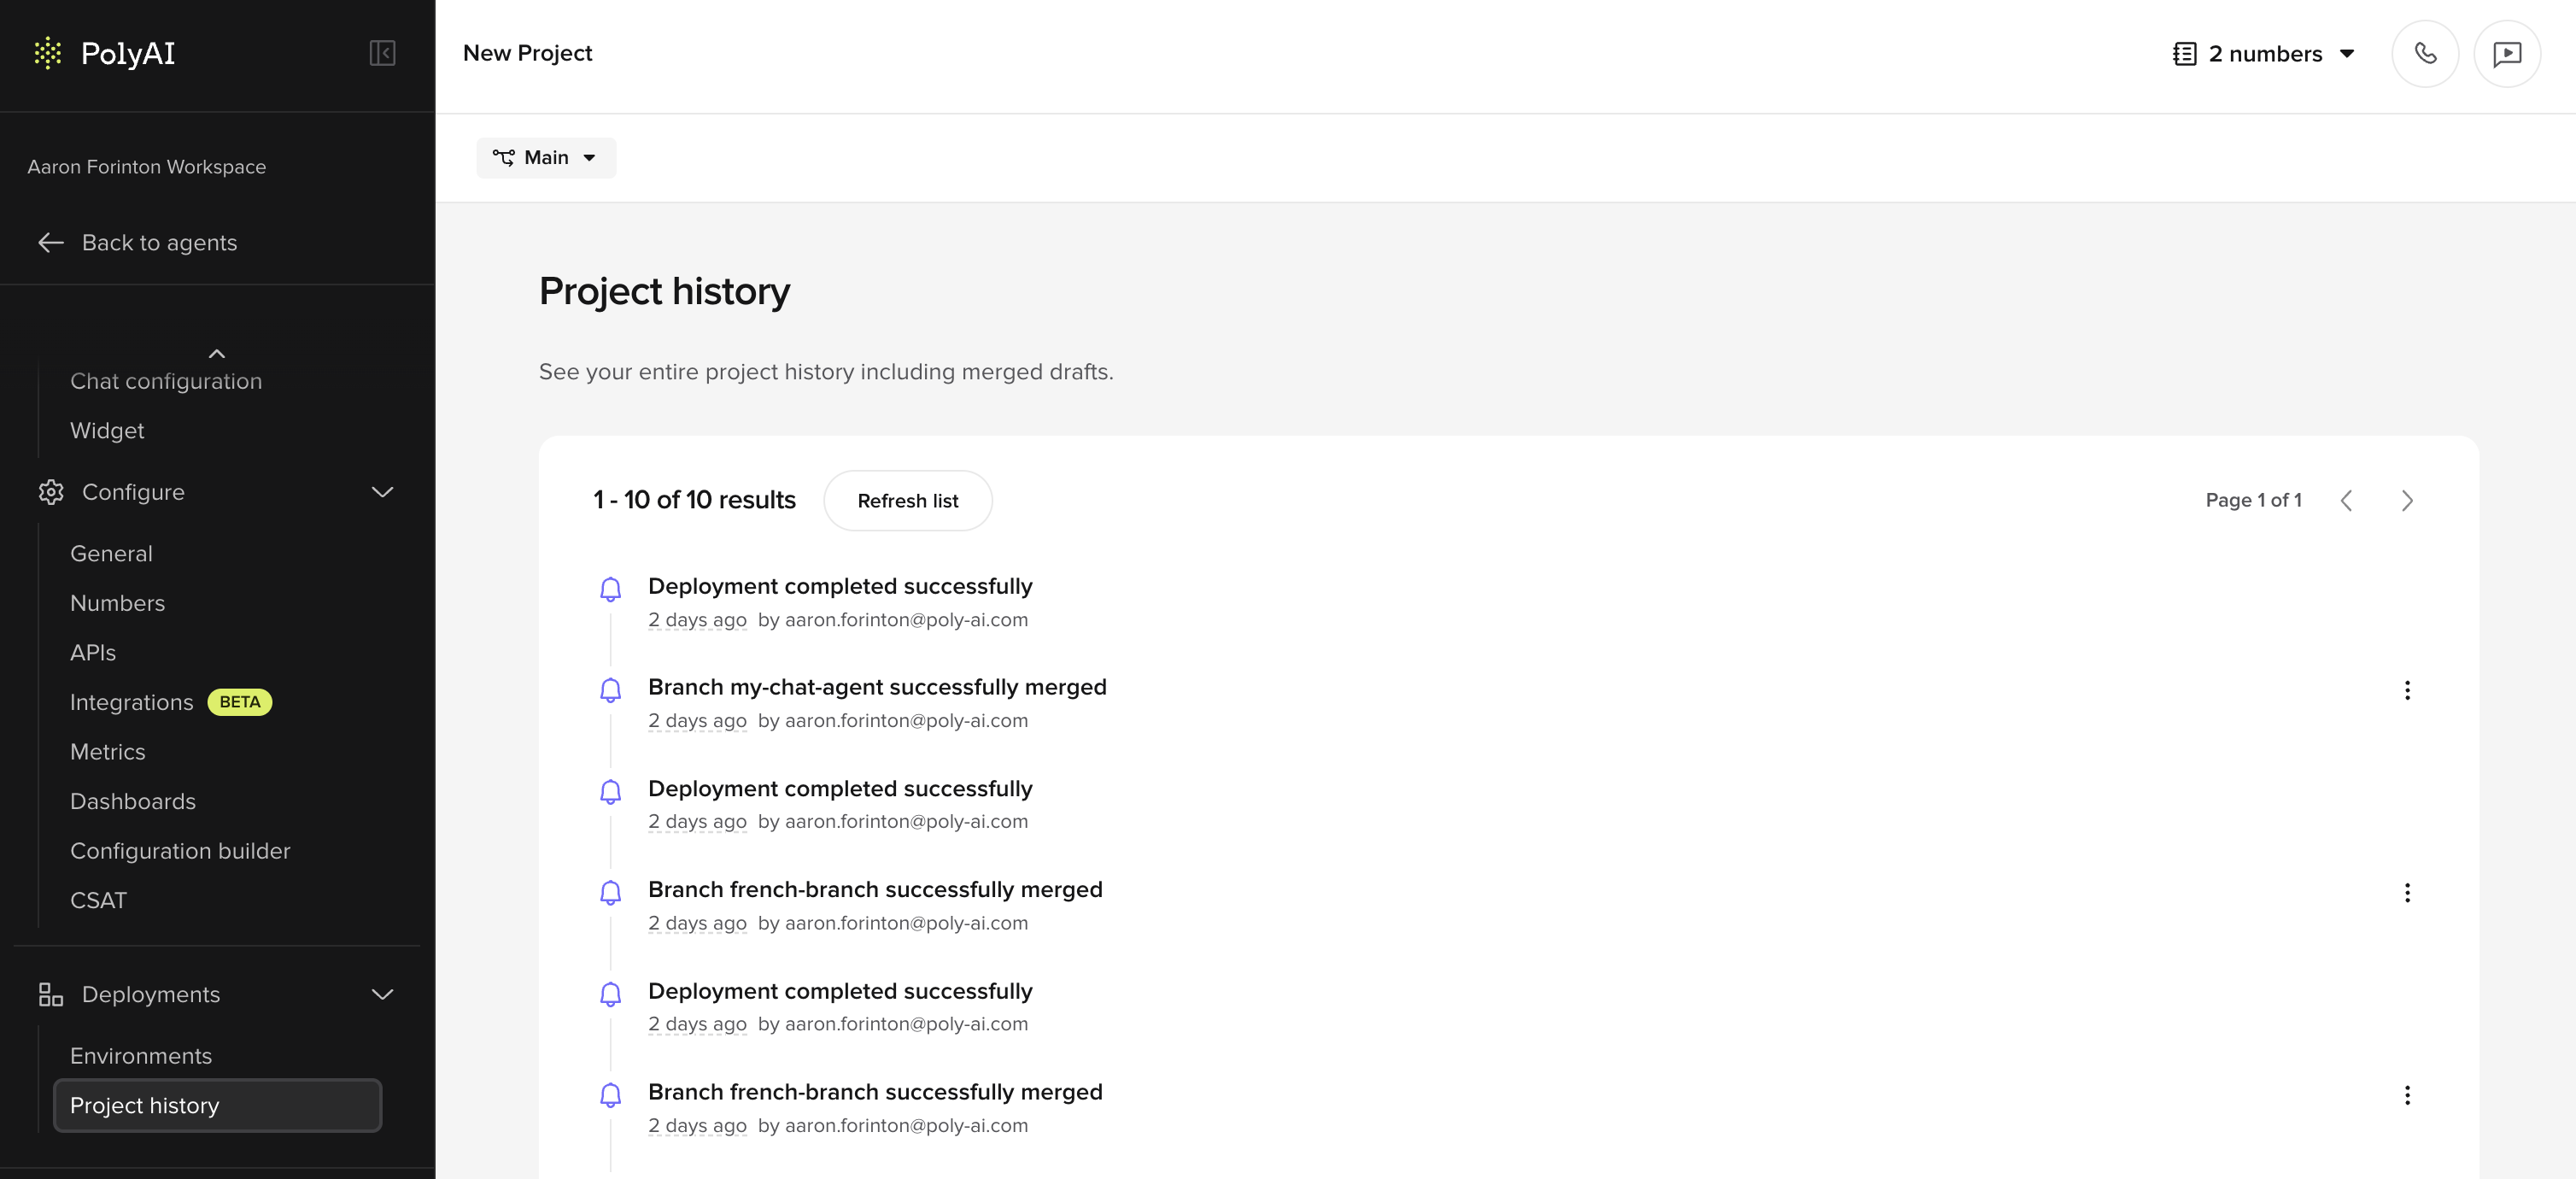Image resolution: width=2576 pixels, height=1179 pixels.
Task: Collapse the Deployments section
Action: tap(381, 994)
